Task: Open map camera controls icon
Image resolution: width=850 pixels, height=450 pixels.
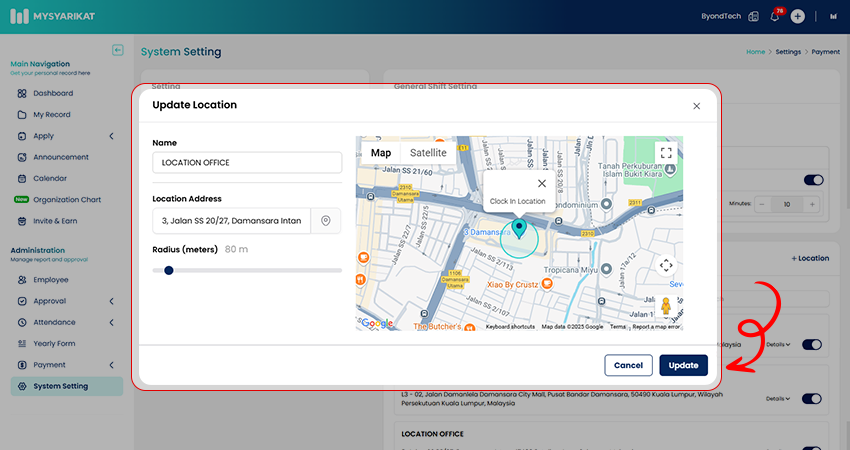Action: click(666, 265)
